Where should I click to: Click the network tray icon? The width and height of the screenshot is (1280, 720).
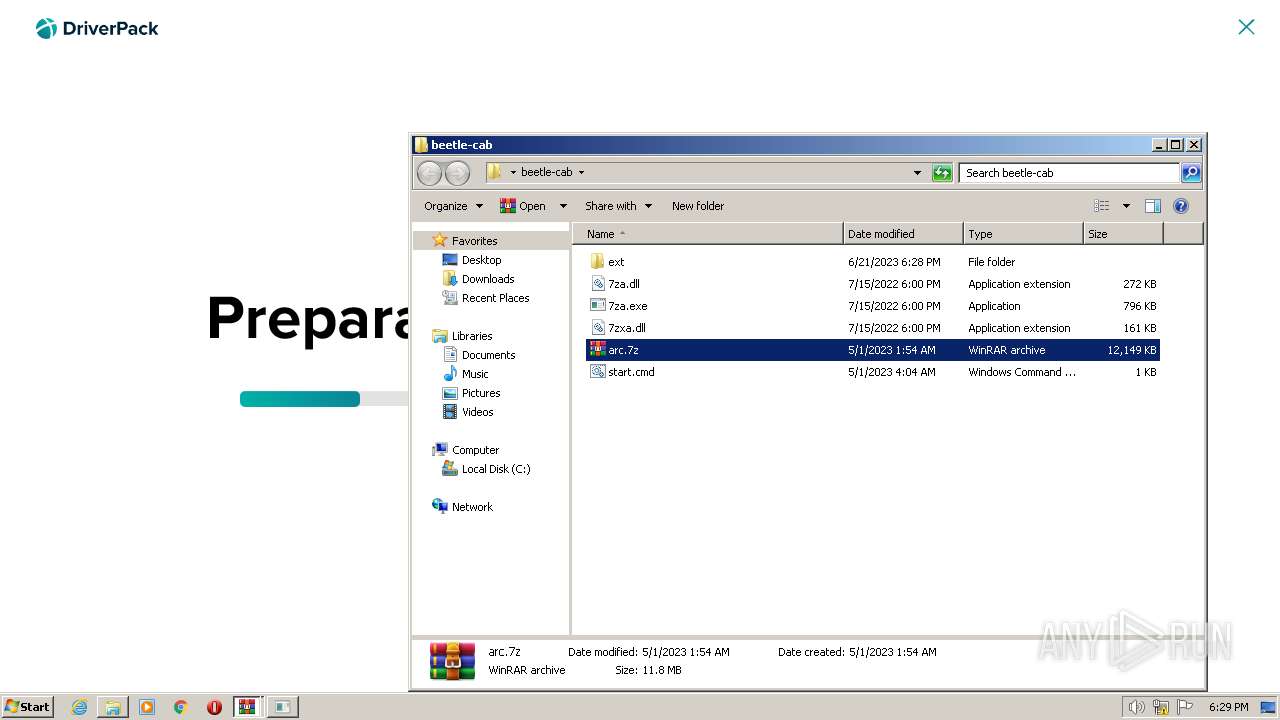pyautogui.click(x=1161, y=707)
